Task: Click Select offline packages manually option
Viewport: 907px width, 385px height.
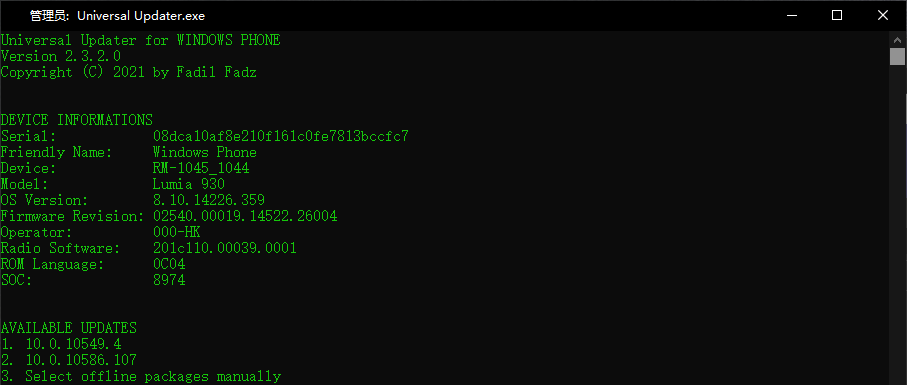Action: pyautogui.click(x=141, y=376)
